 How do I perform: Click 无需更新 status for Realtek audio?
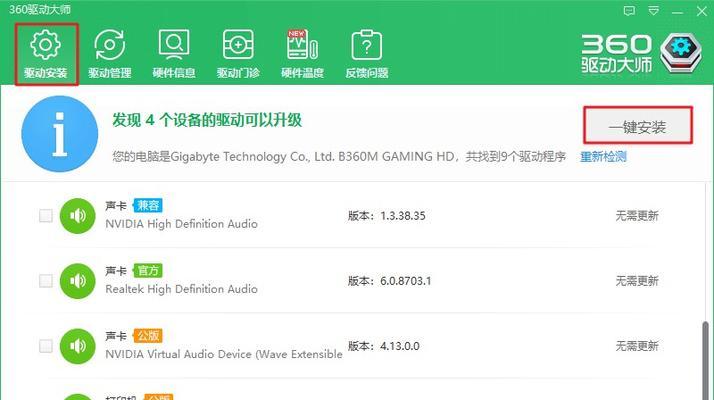click(x=637, y=281)
